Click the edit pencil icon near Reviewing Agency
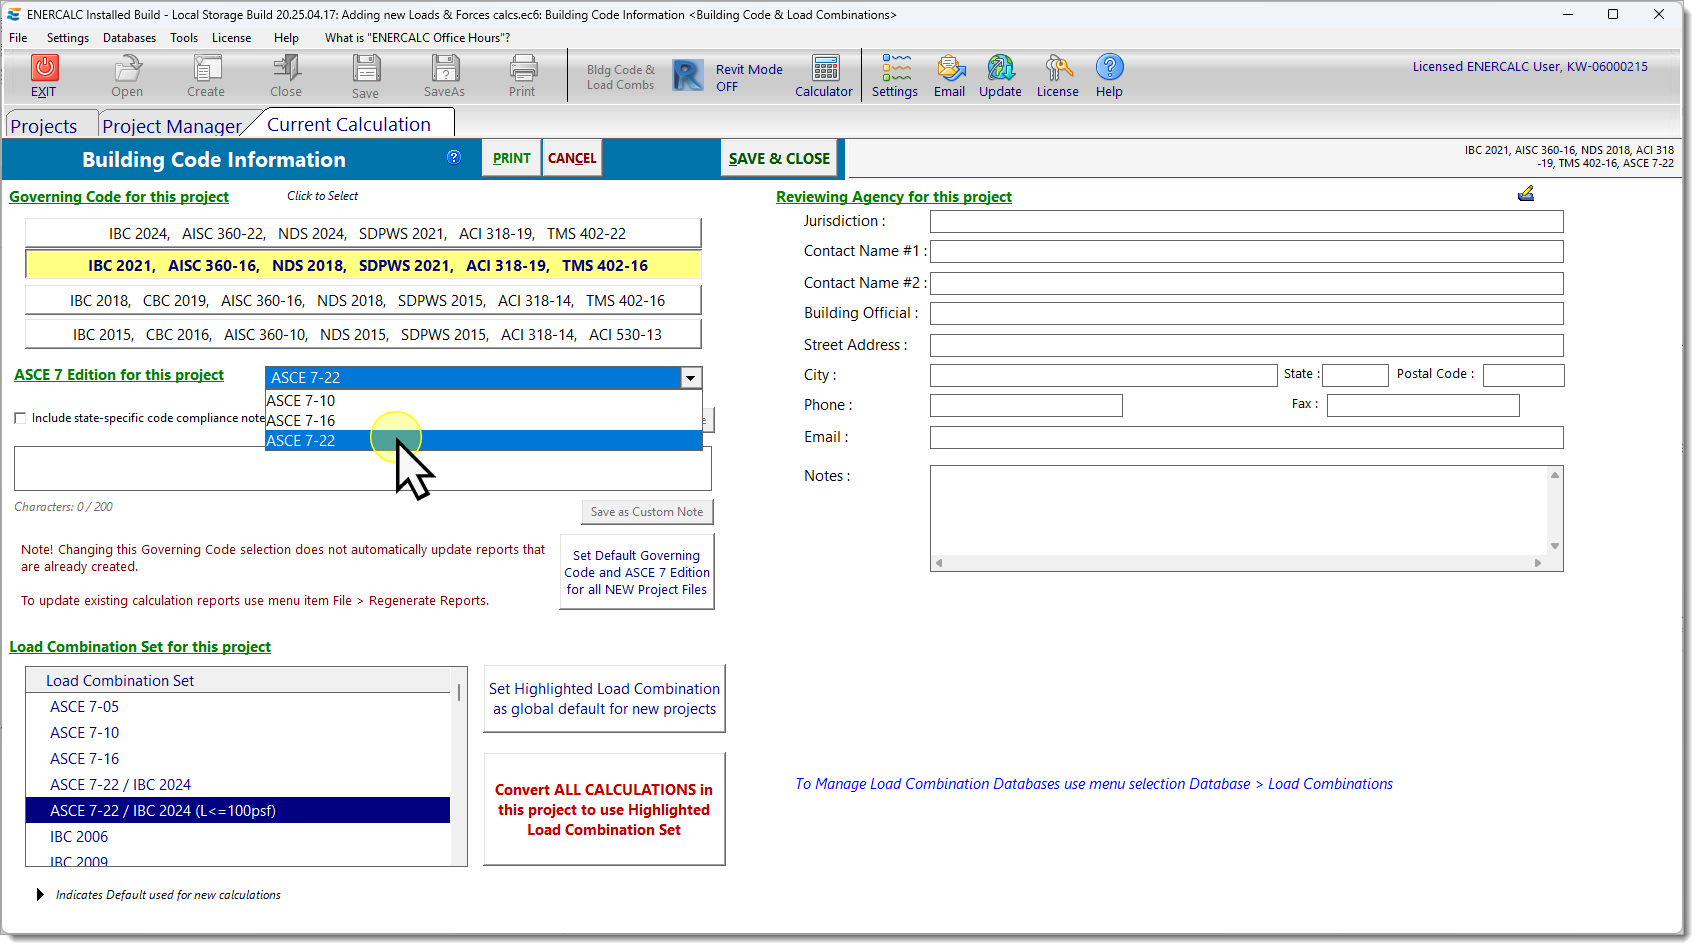Image resolution: width=1699 pixels, height=950 pixels. coord(1526,193)
